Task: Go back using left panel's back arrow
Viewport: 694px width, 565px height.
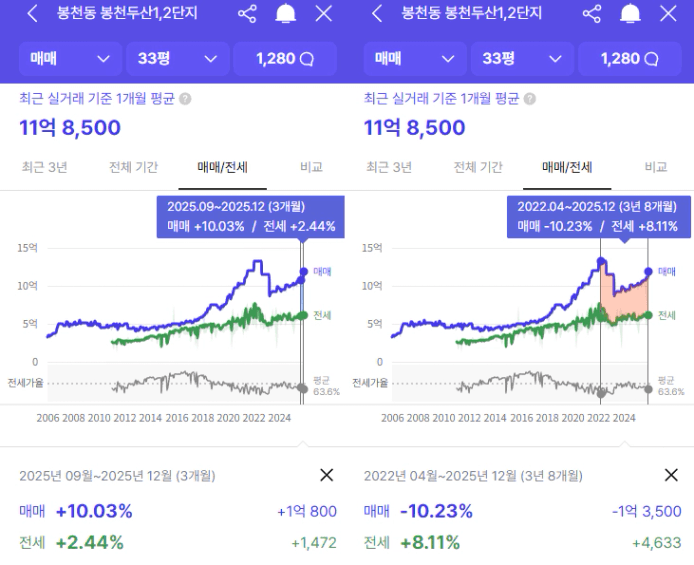Action: pos(33,14)
